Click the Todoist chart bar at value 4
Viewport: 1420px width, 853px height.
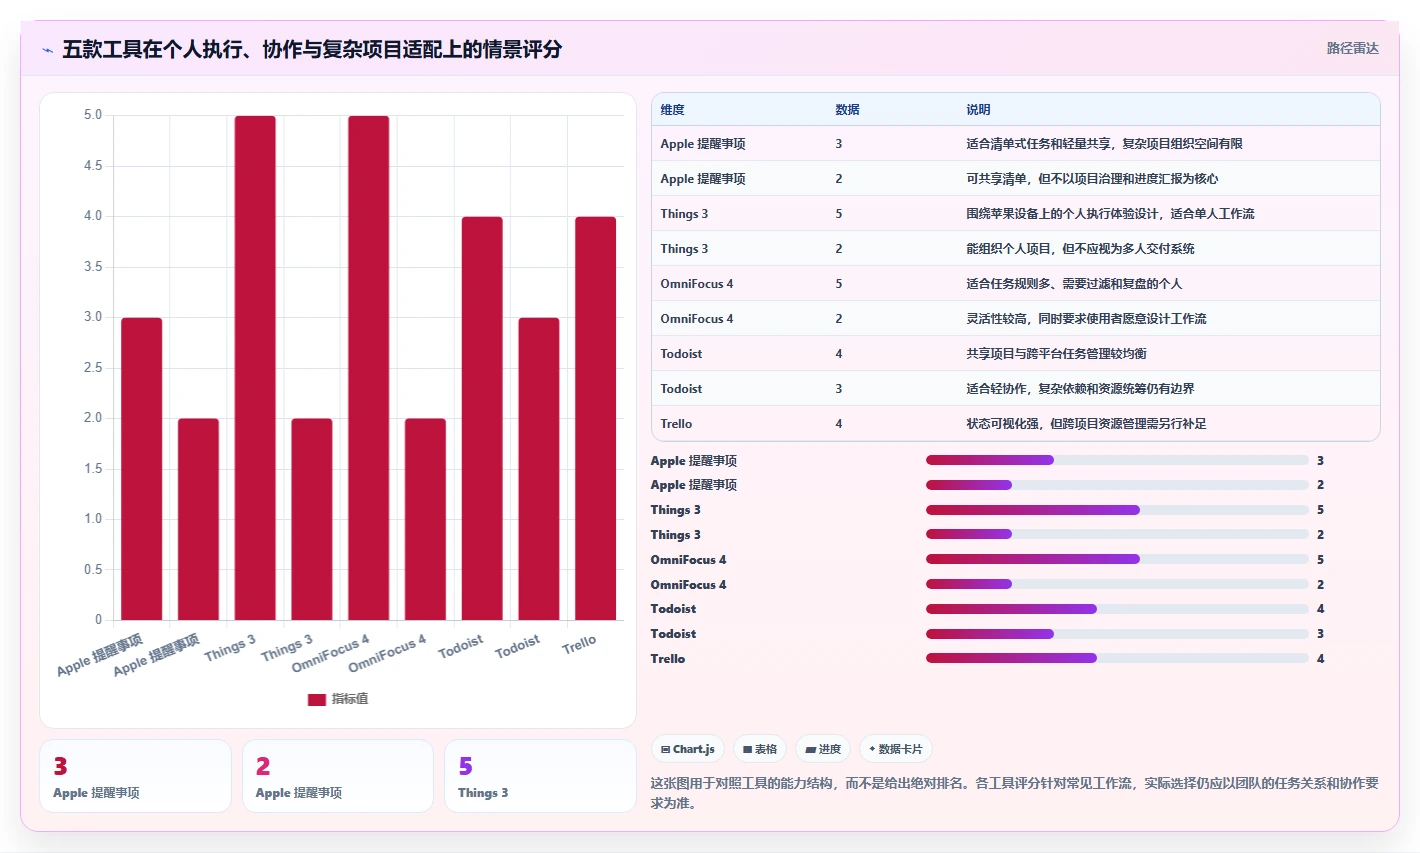[x=482, y=418]
